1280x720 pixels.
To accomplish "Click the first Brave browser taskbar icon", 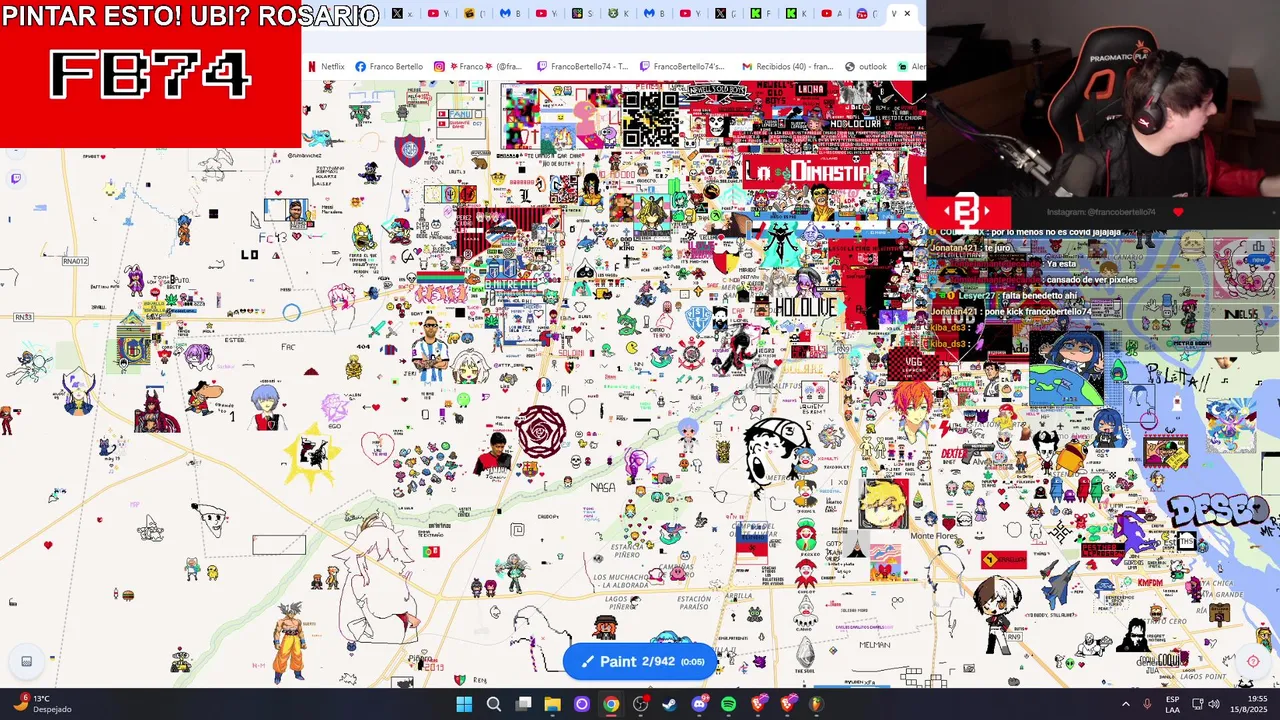I will 758,704.
